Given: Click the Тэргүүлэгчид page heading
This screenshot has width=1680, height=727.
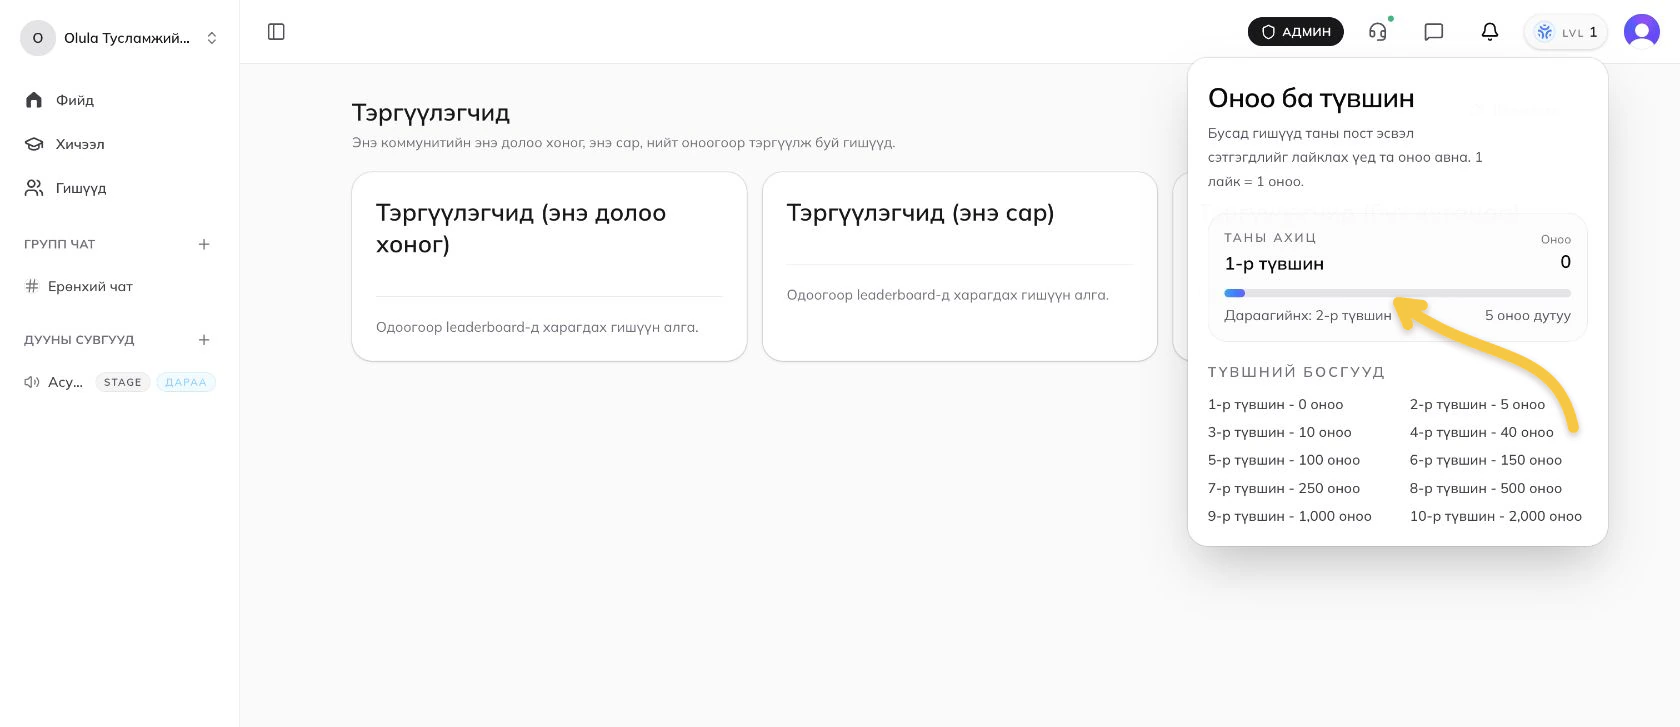Looking at the screenshot, I should (431, 113).
